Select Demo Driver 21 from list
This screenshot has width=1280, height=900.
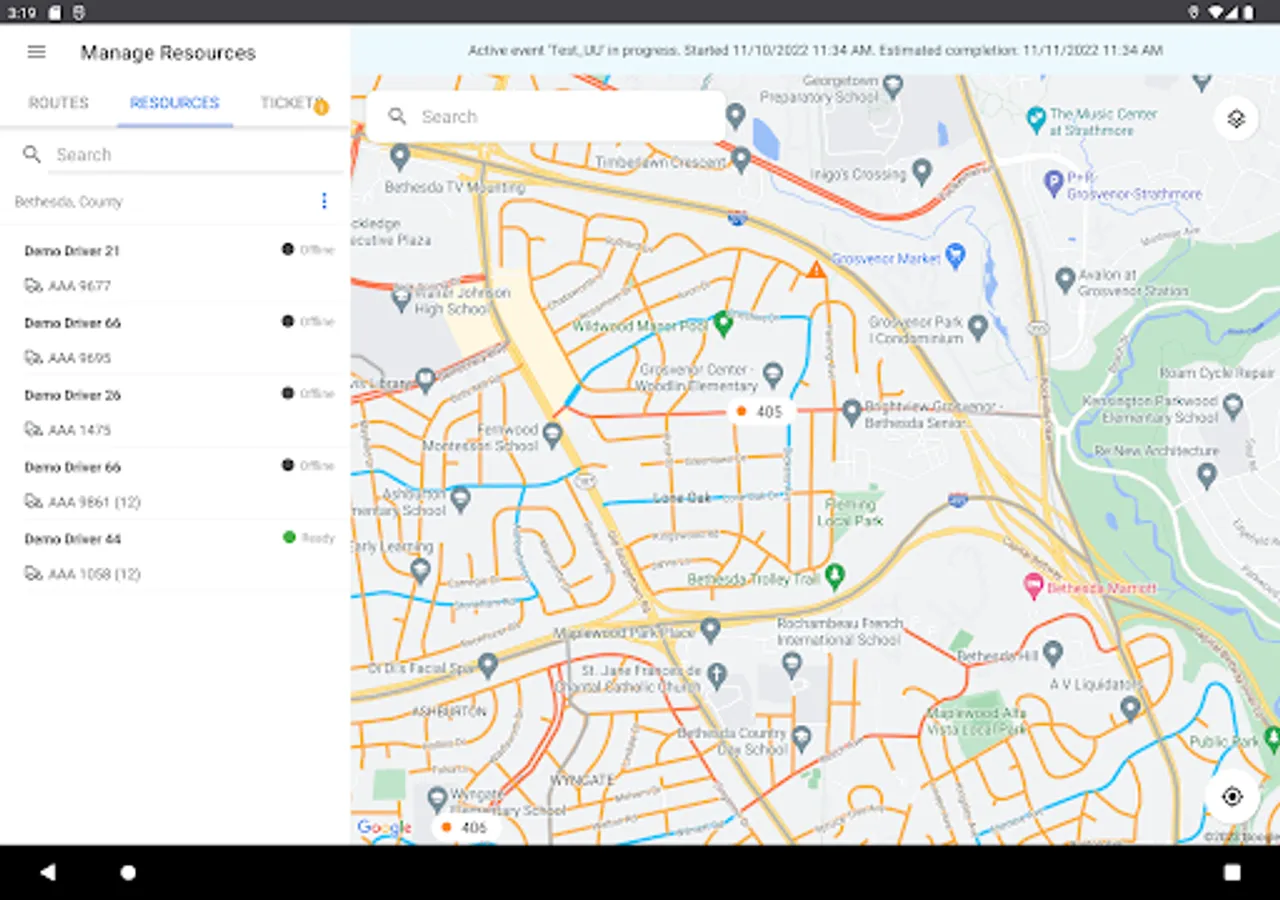pyautogui.click(x=72, y=251)
